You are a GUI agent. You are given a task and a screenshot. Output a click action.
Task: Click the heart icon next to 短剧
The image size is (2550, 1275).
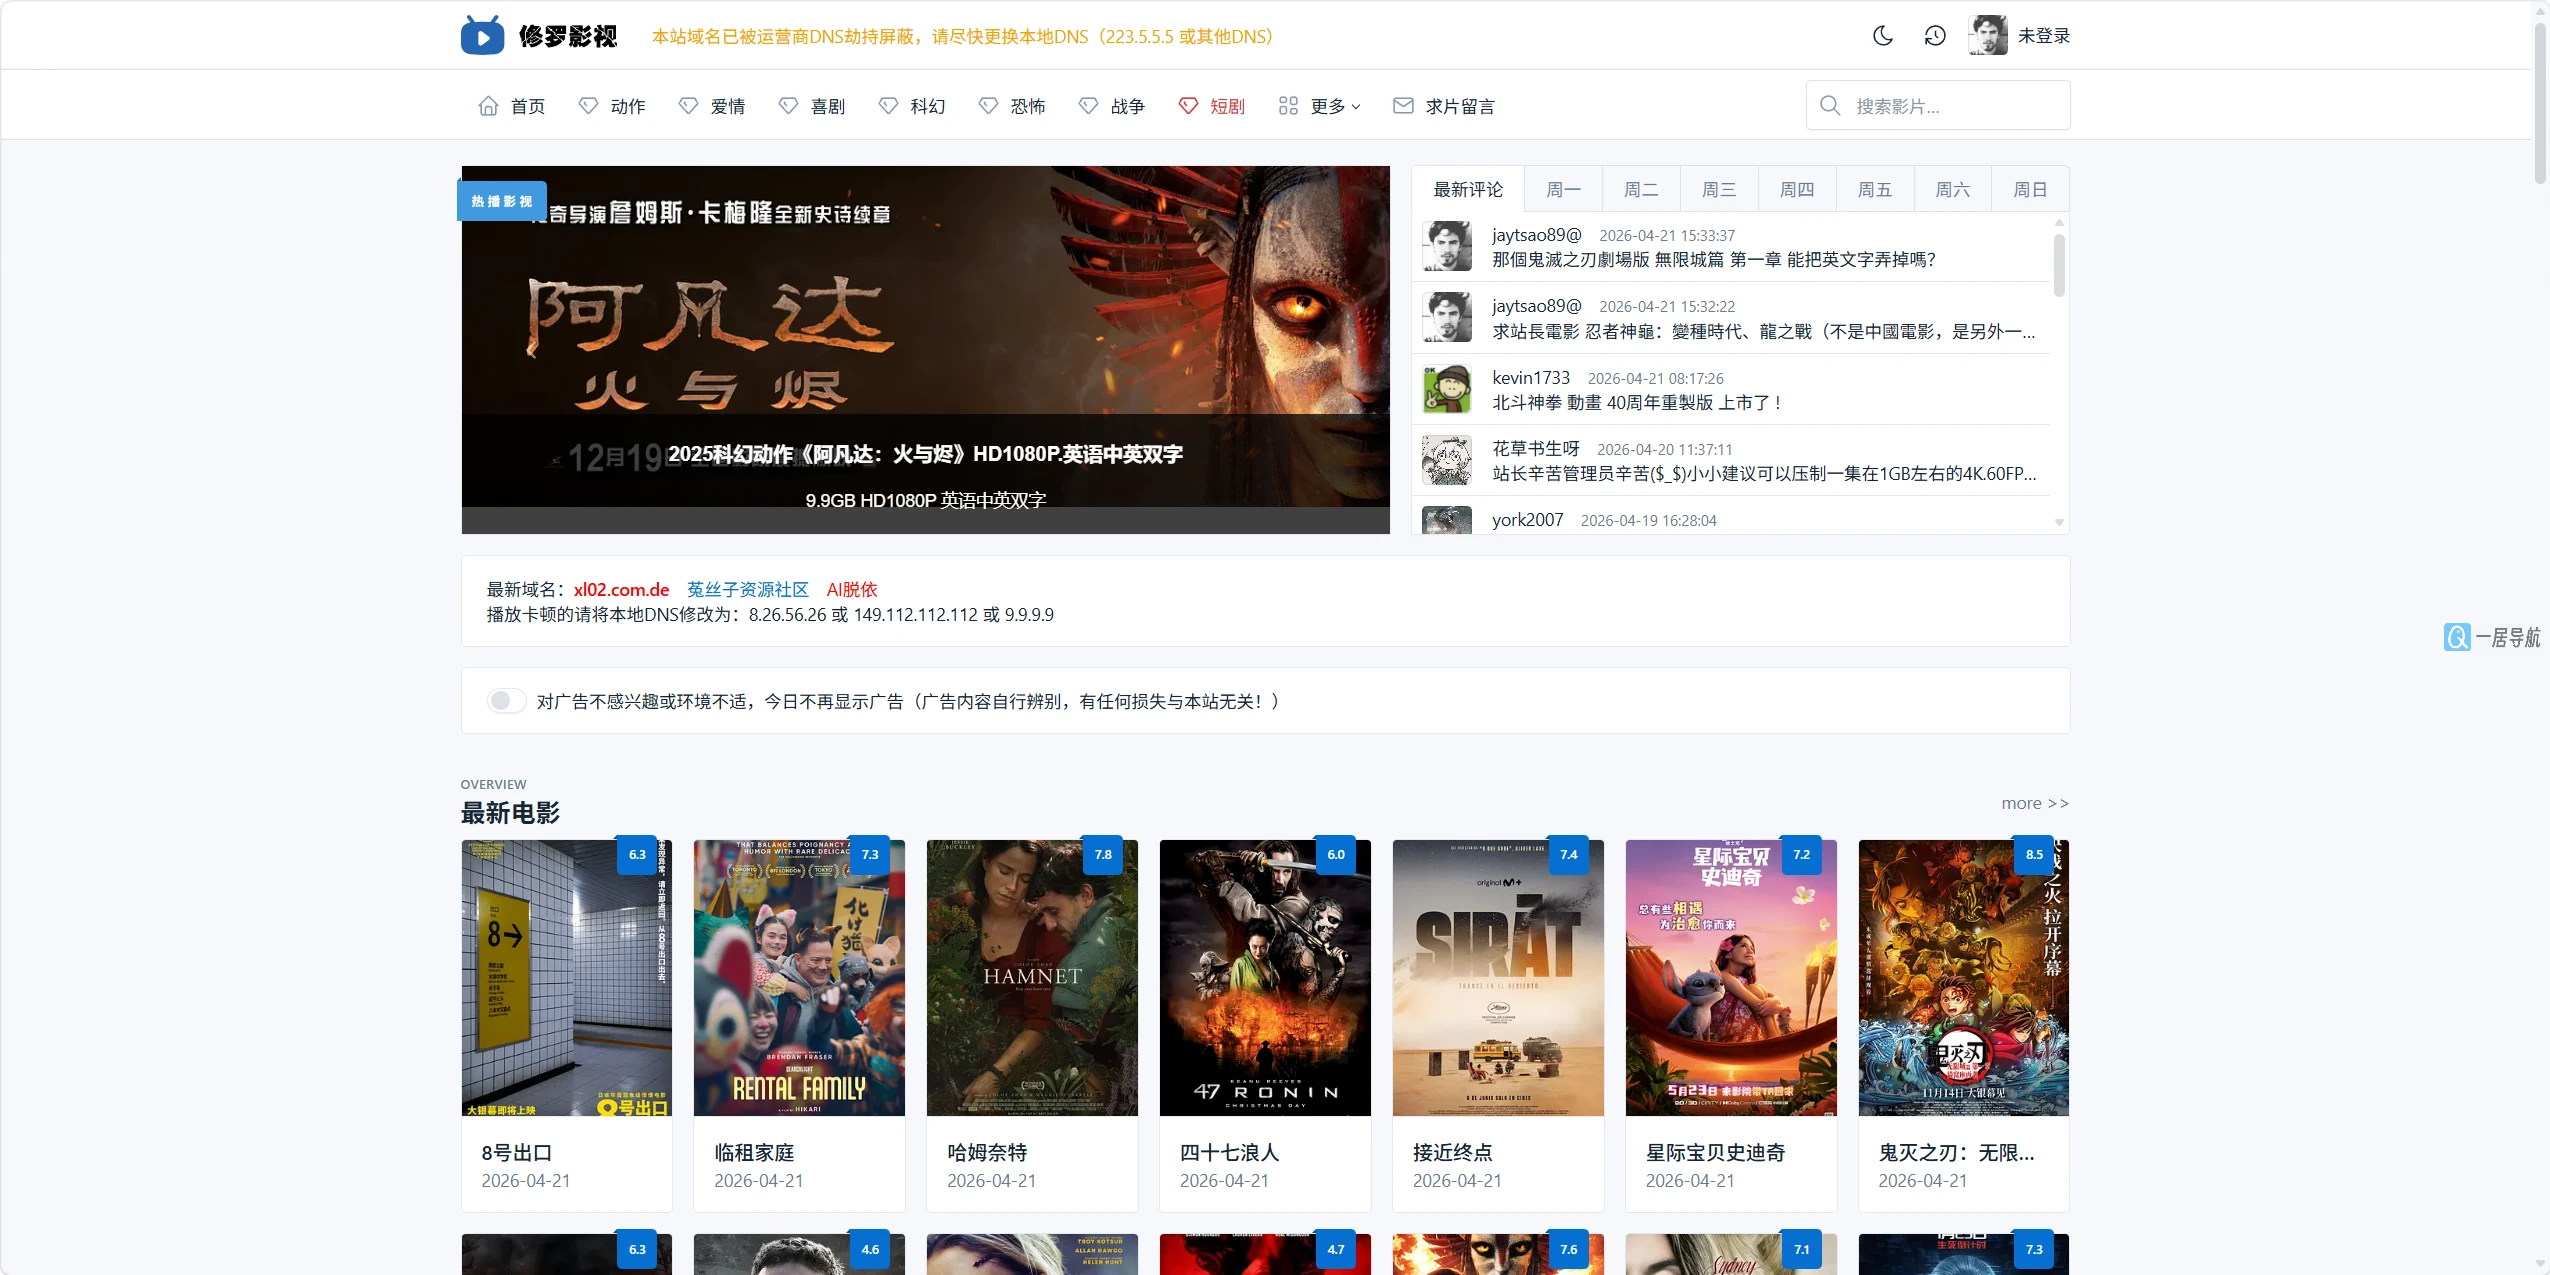pos(1188,105)
